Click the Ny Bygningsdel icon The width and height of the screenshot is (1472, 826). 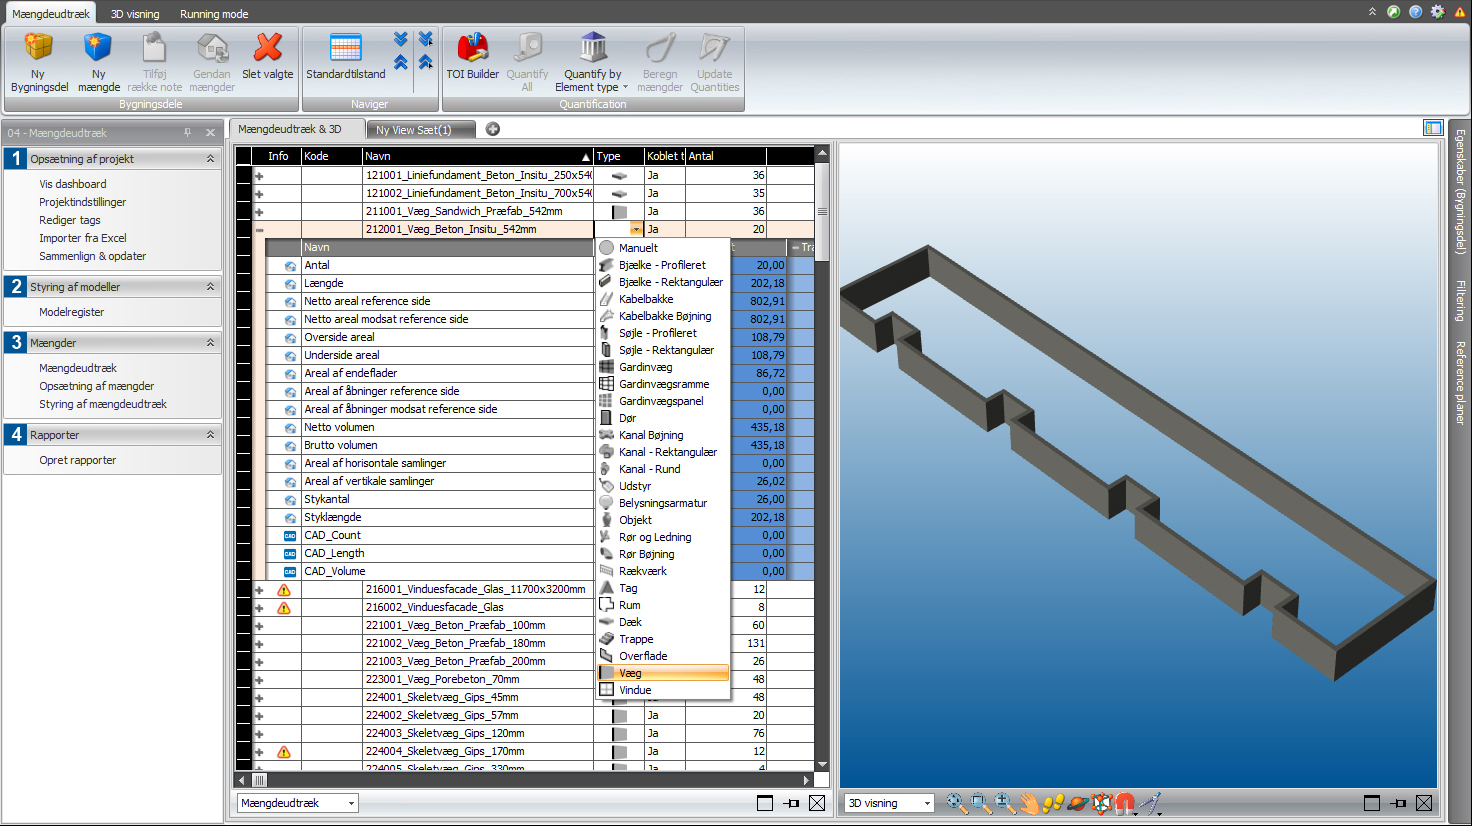(38, 48)
